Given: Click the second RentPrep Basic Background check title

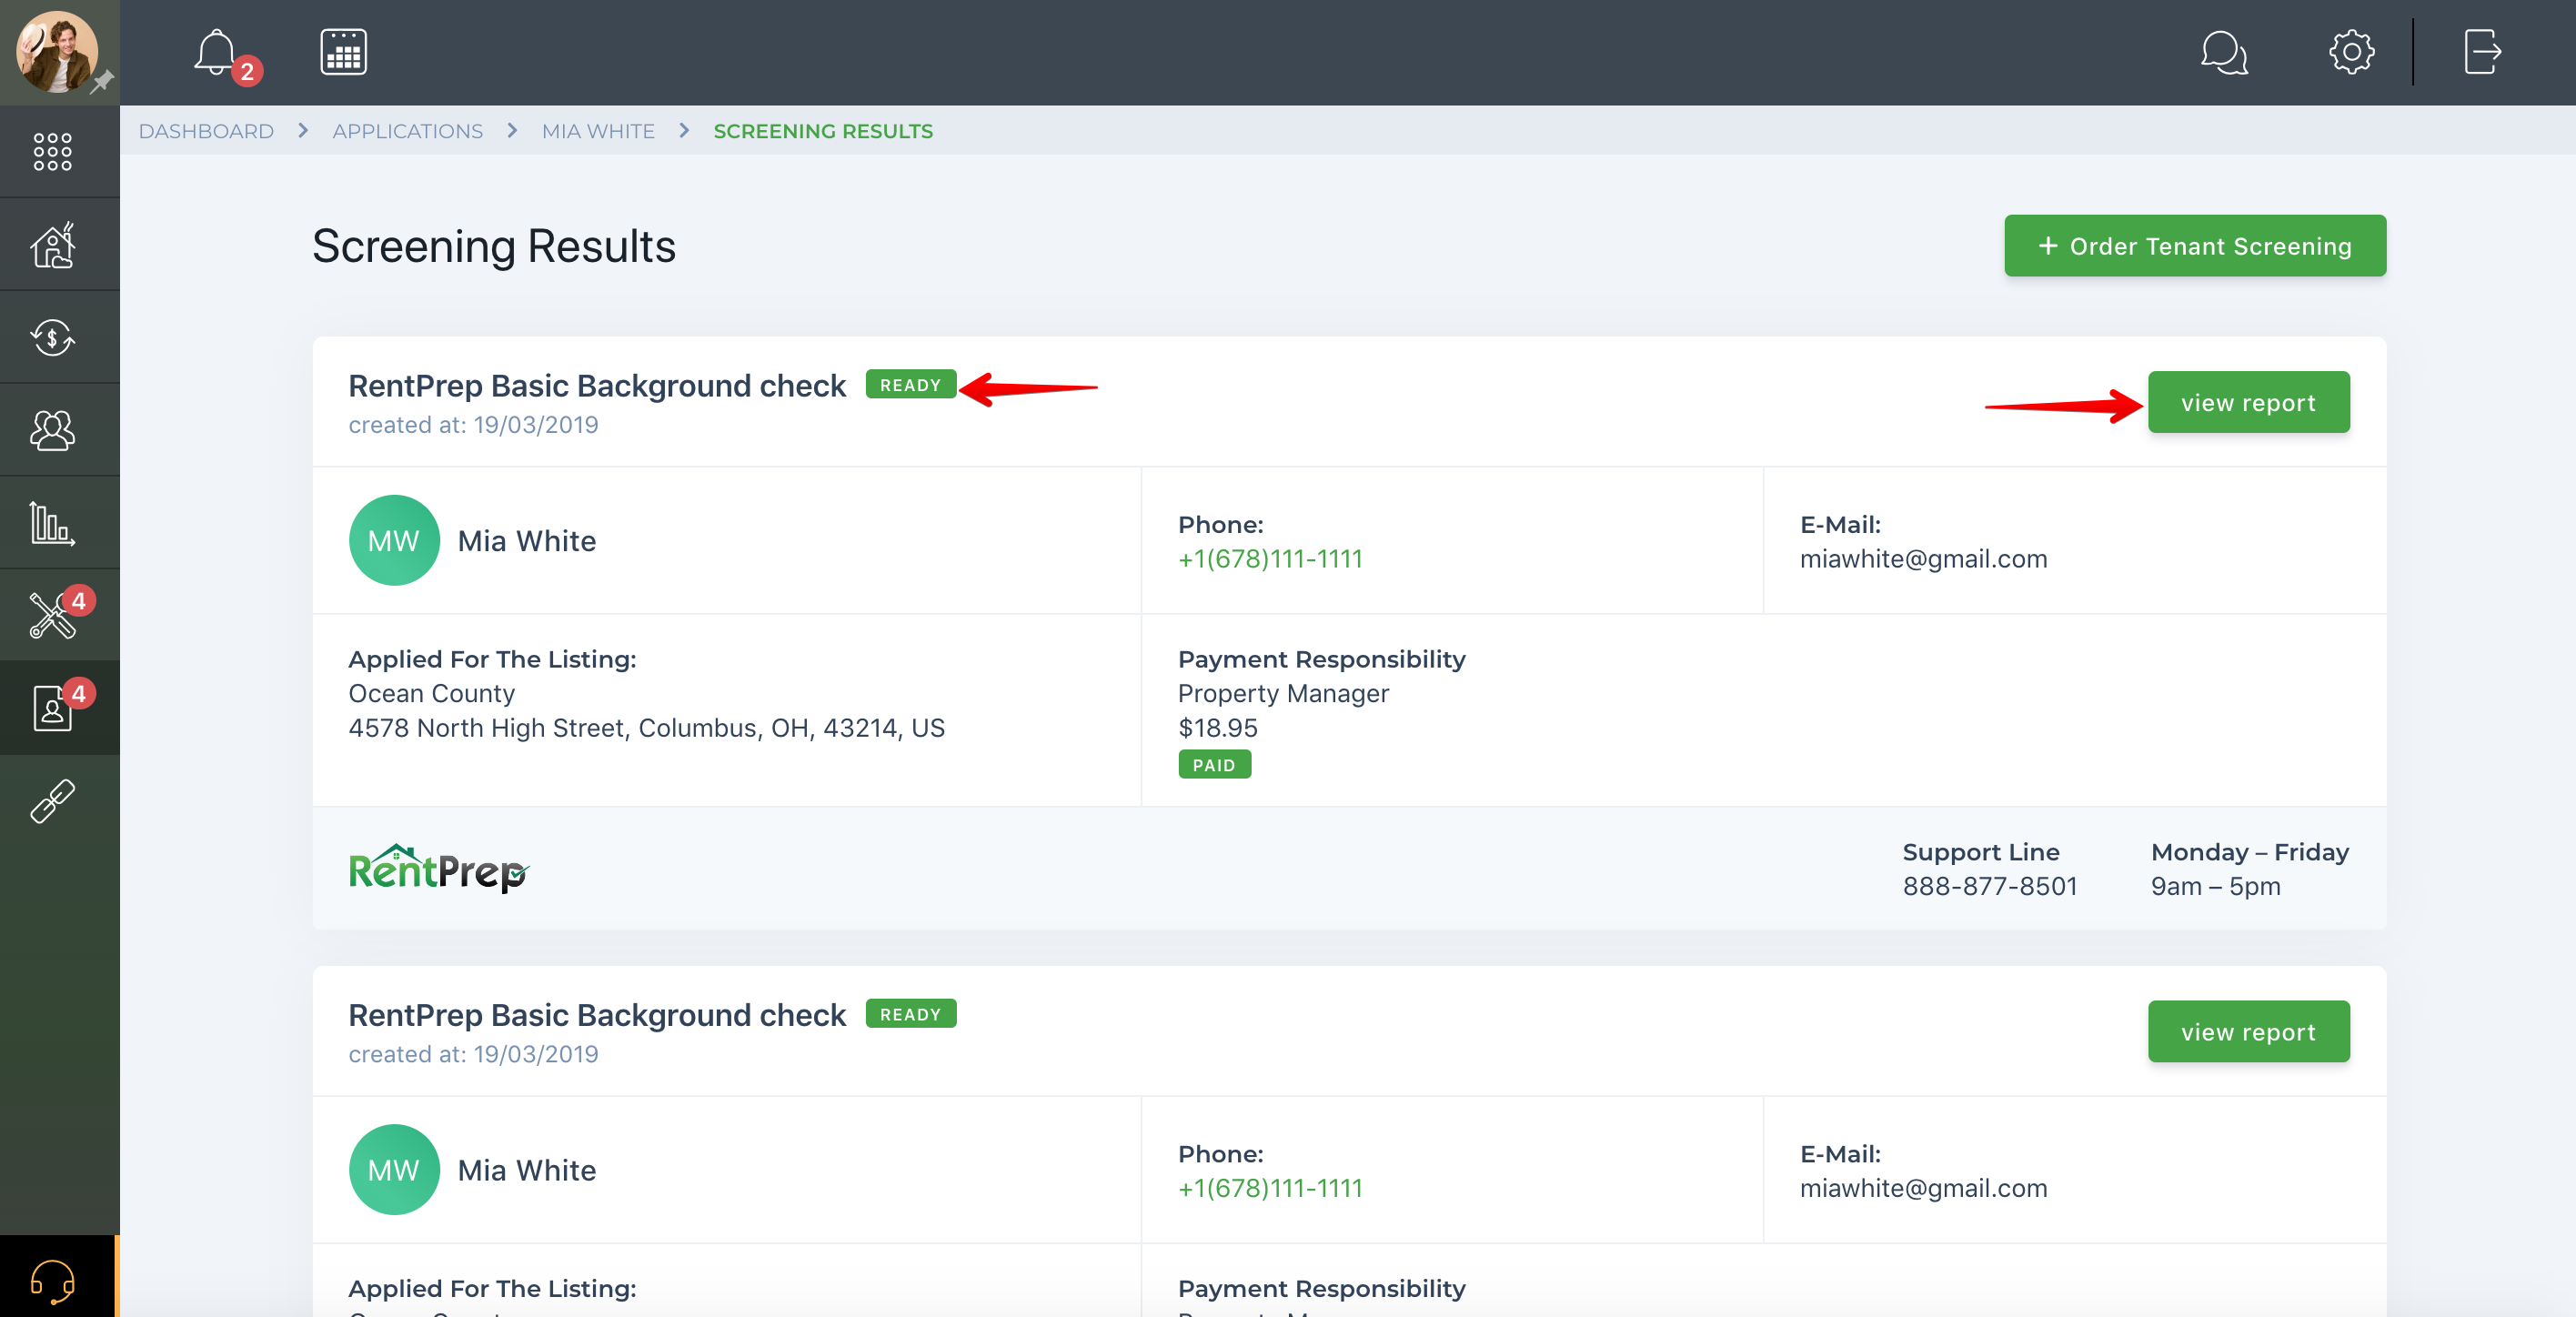Looking at the screenshot, I should coord(597,1015).
